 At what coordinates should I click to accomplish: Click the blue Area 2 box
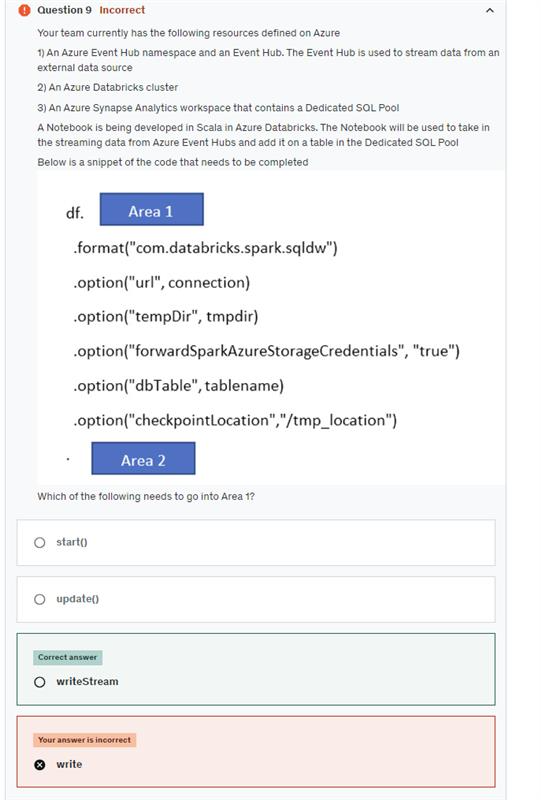coord(143,458)
